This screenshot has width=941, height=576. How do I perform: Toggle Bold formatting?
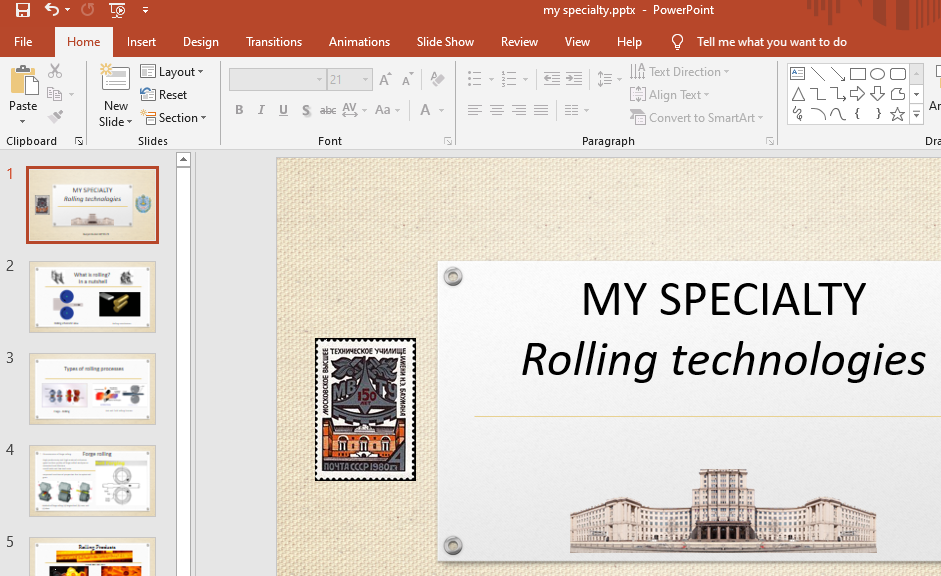pos(239,110)
